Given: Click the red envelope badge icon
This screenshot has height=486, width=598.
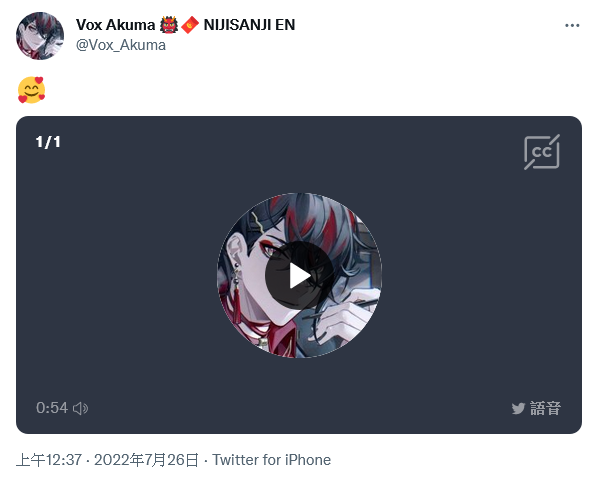Looking at the screenshot, I should (190, 25).
